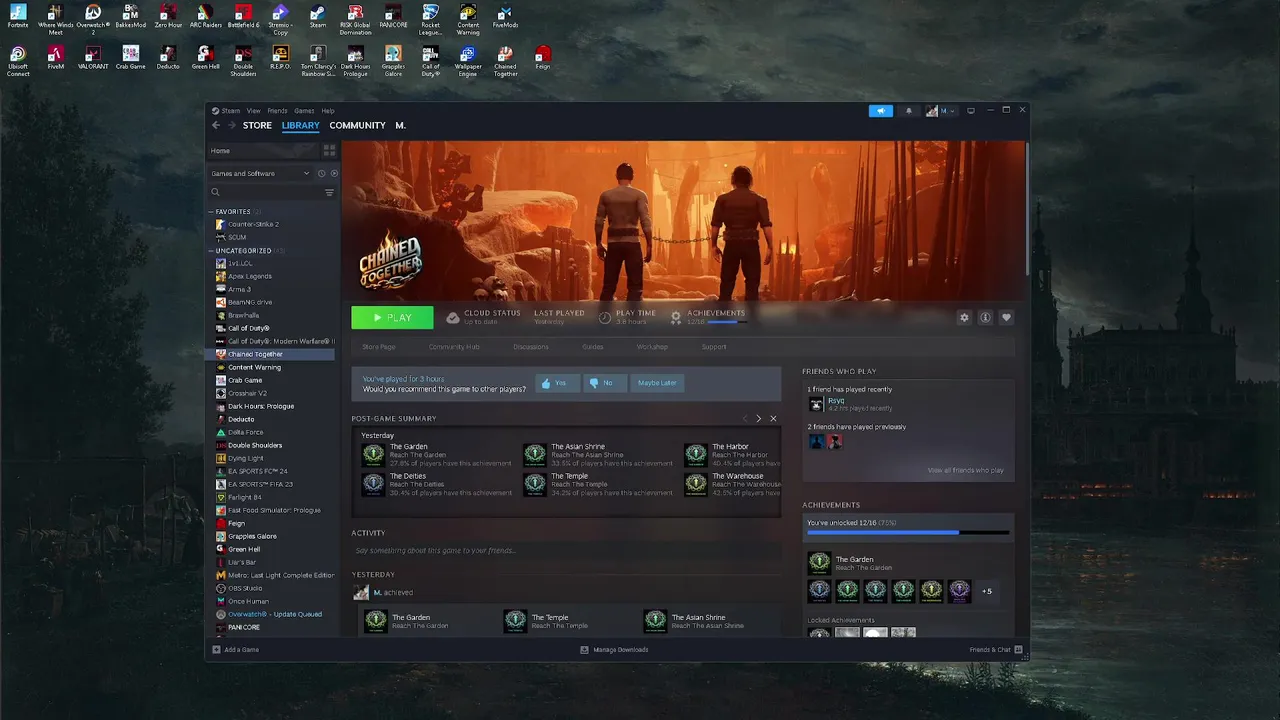This screenshot has height=720, width=1280.
Task: Open the Wallpaper Engine desktop shortcut
Action: (x=467, y=61)
